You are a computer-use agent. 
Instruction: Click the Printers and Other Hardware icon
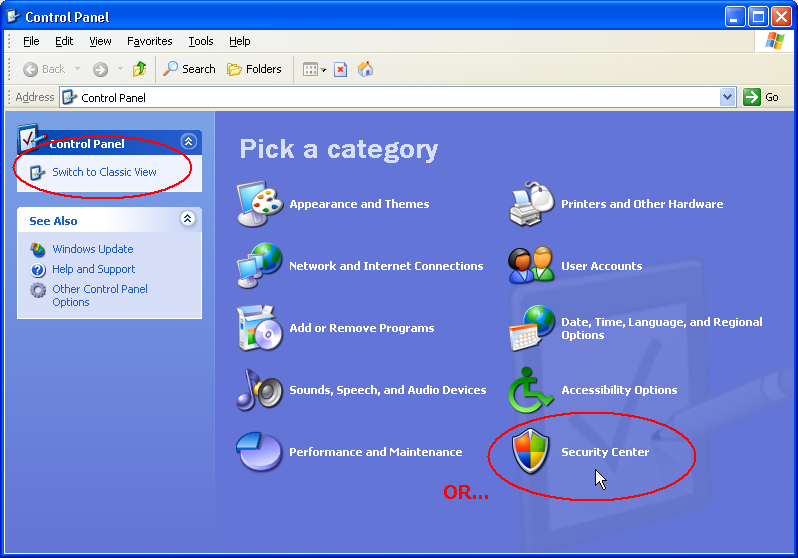(x=532, y=204)
